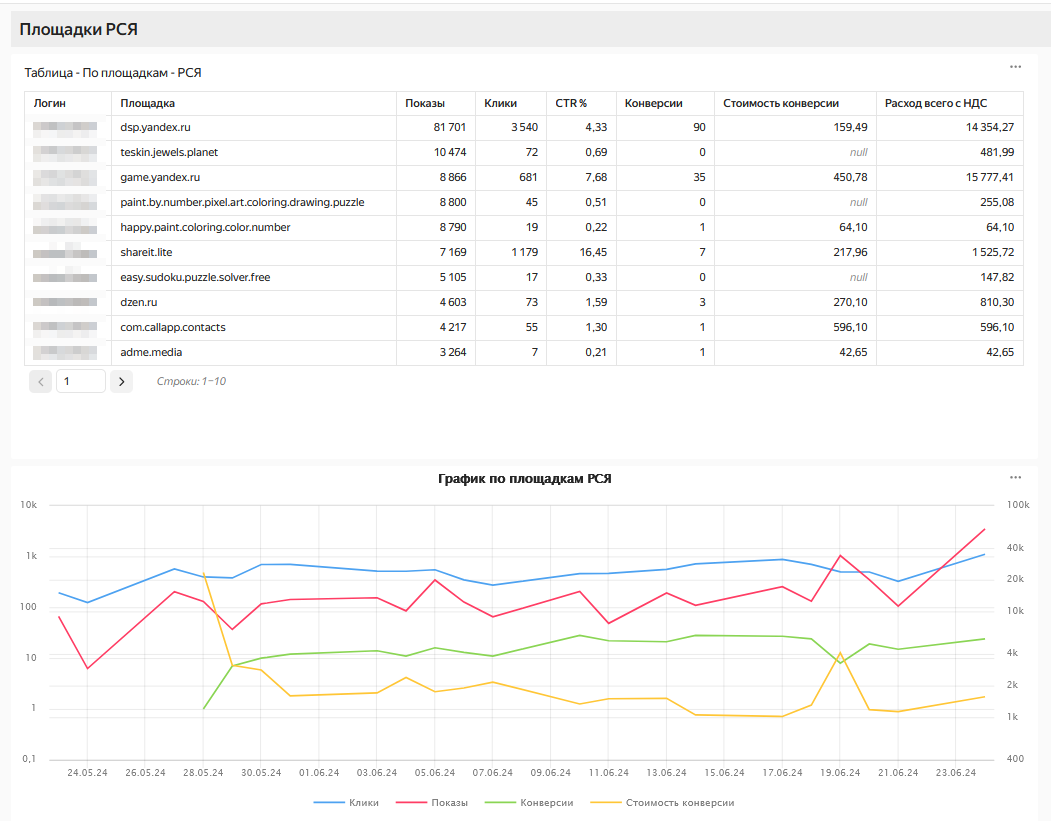Sort by Стоимость конверсии column header
1051x821 pixels.
click(x=781, y=103)
